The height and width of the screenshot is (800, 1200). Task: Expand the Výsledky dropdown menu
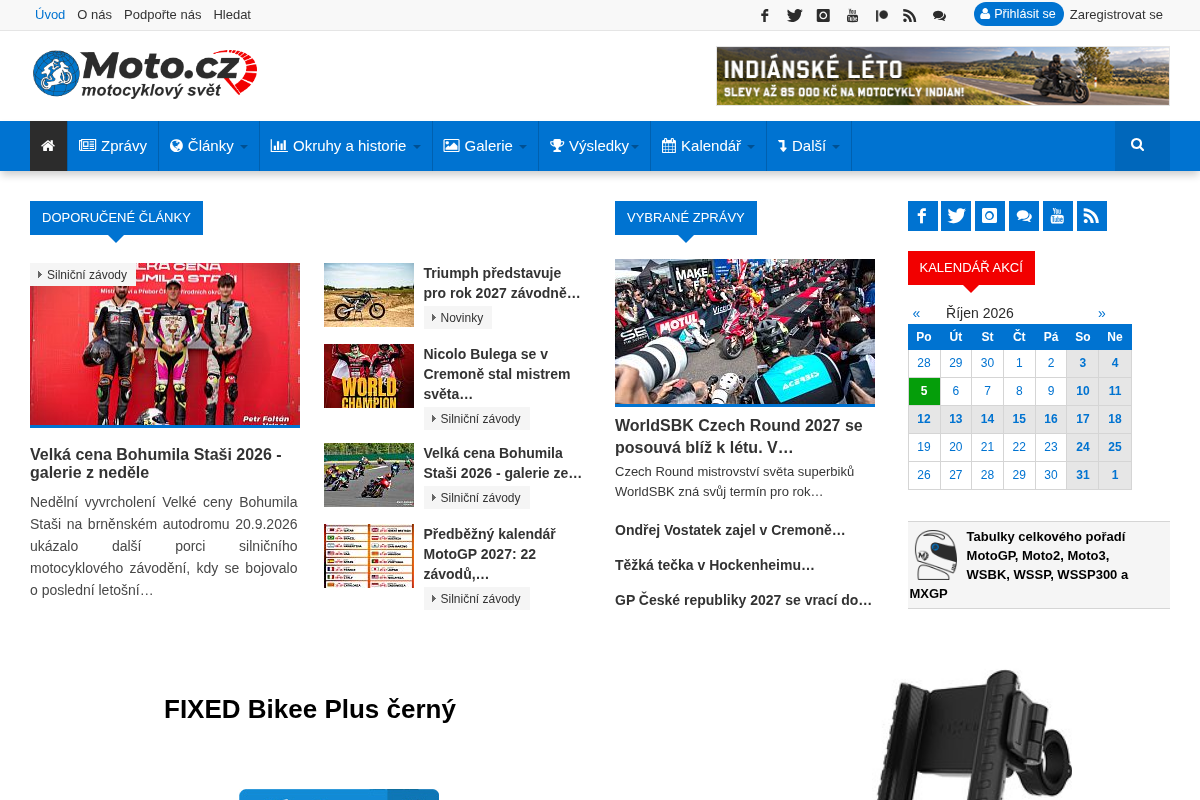click(x=595, y=146)
